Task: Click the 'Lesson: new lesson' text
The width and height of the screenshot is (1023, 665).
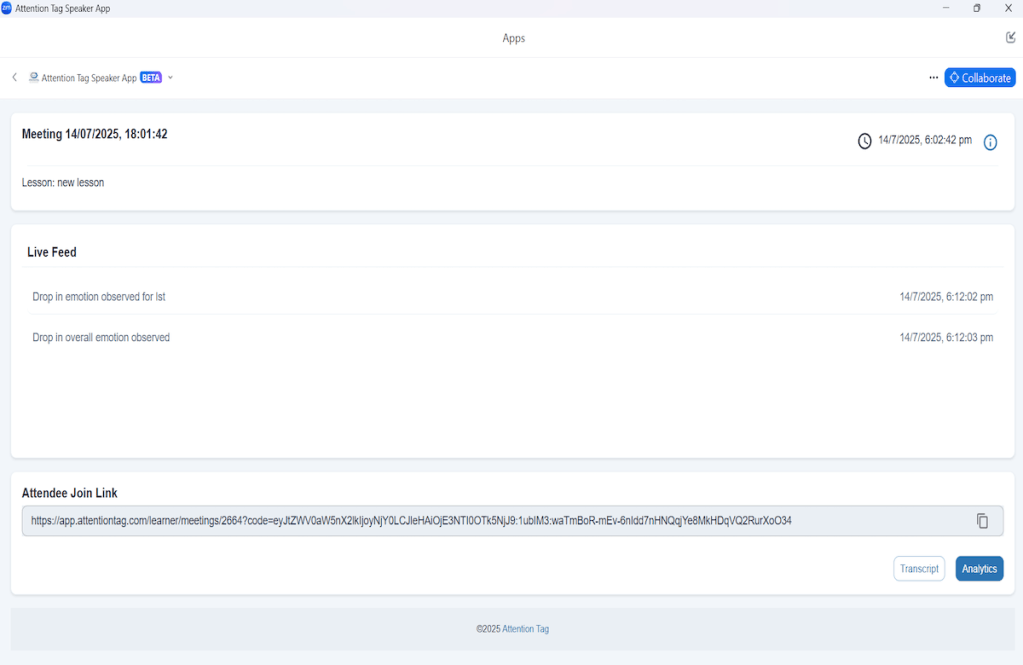Action: point(63,183)
